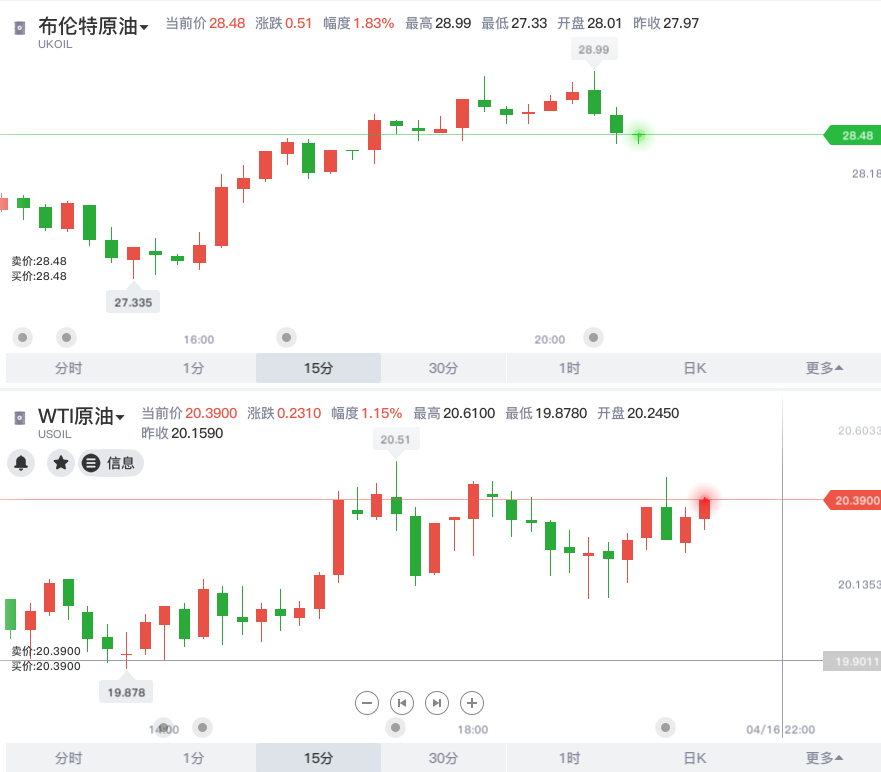Expand the WTI原油 symbol dropdown
881x772 pixels.
tap(120, 418)
